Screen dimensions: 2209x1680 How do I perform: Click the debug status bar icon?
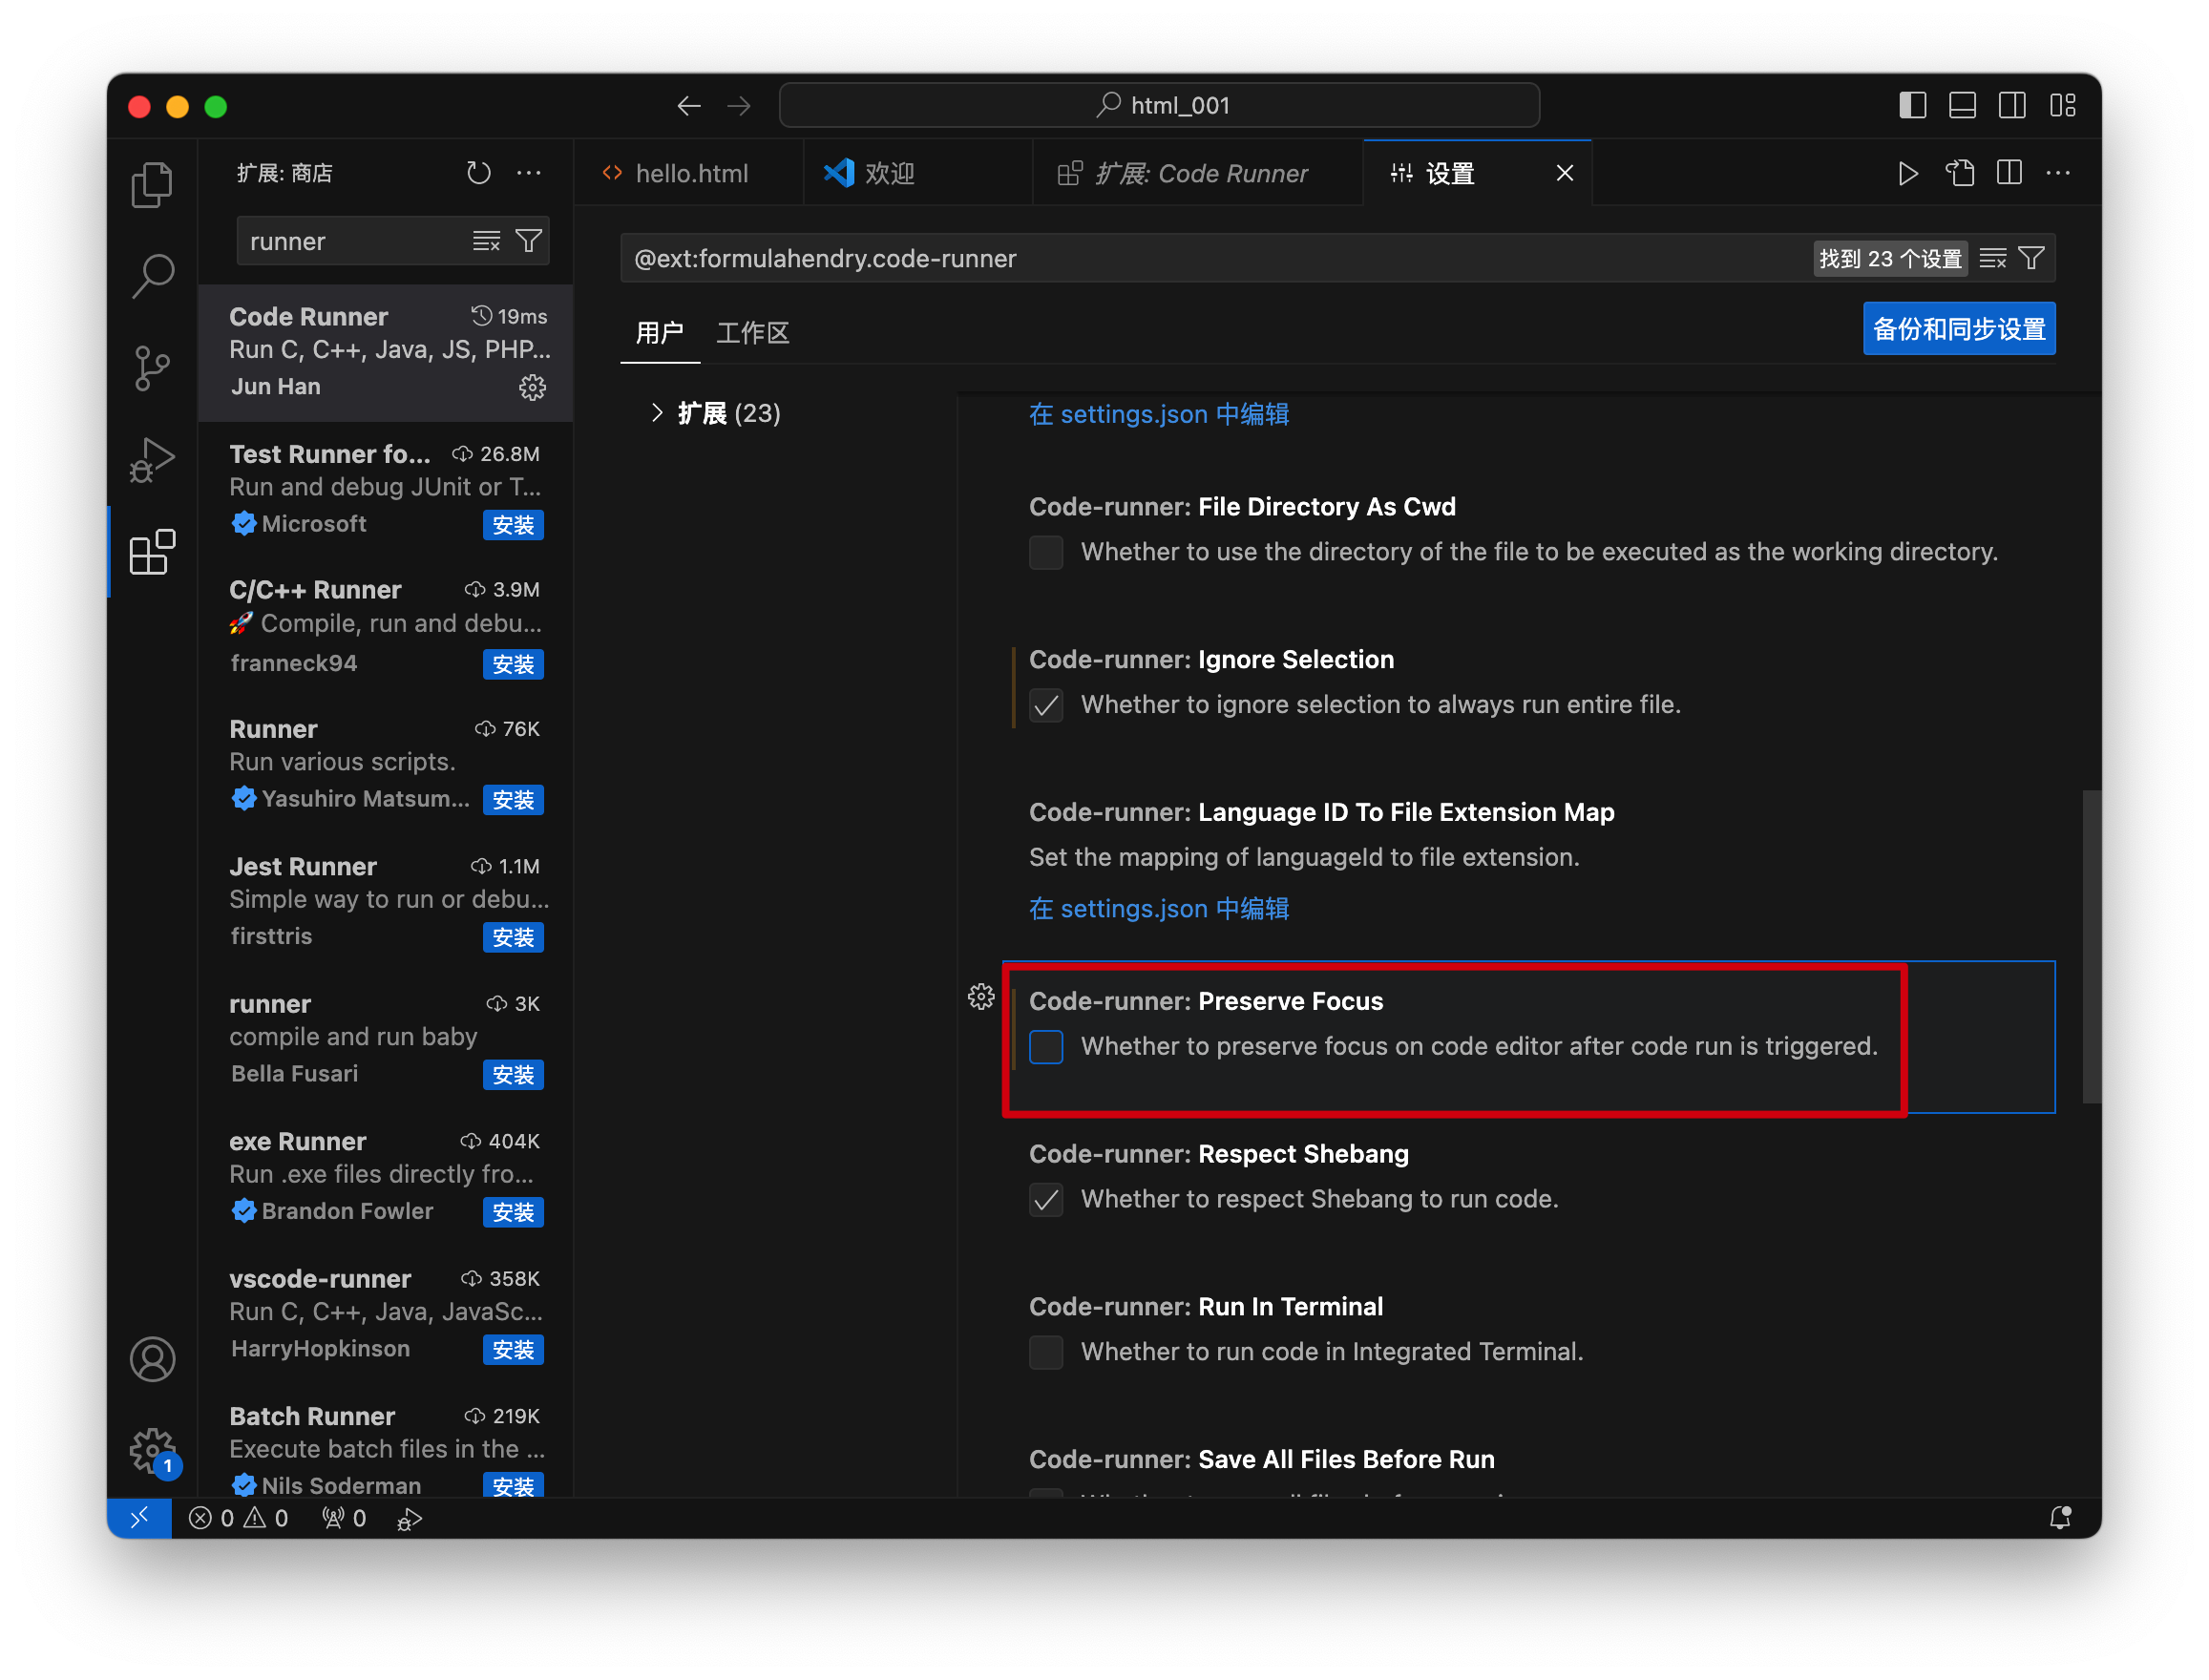(x=409, y=1518)
